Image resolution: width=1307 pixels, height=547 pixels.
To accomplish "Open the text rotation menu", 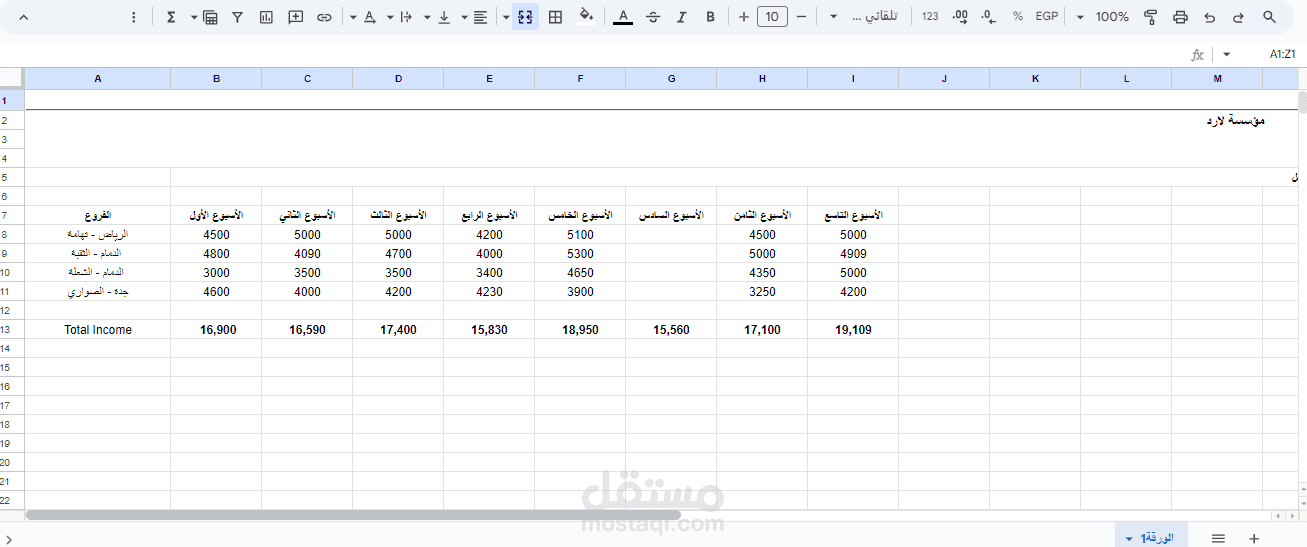I will 370,17.
